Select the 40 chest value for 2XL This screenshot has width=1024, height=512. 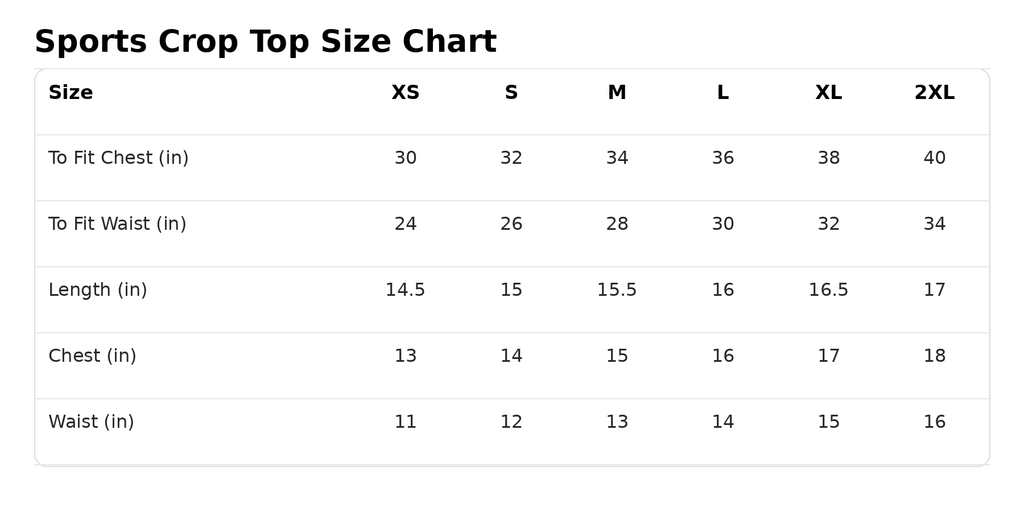point(935,158)
